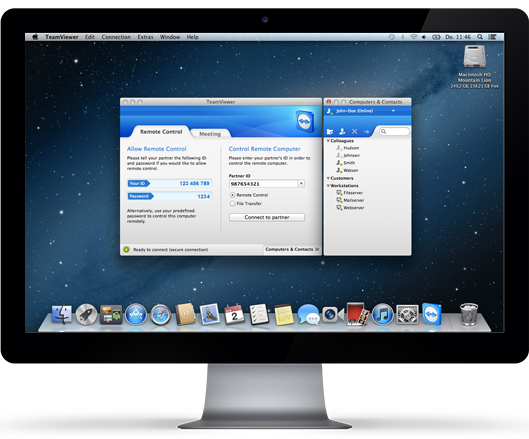Open Finder from the dock
Image resolution: width=529 pixels, height=439 pixels.
pos(62,314)
